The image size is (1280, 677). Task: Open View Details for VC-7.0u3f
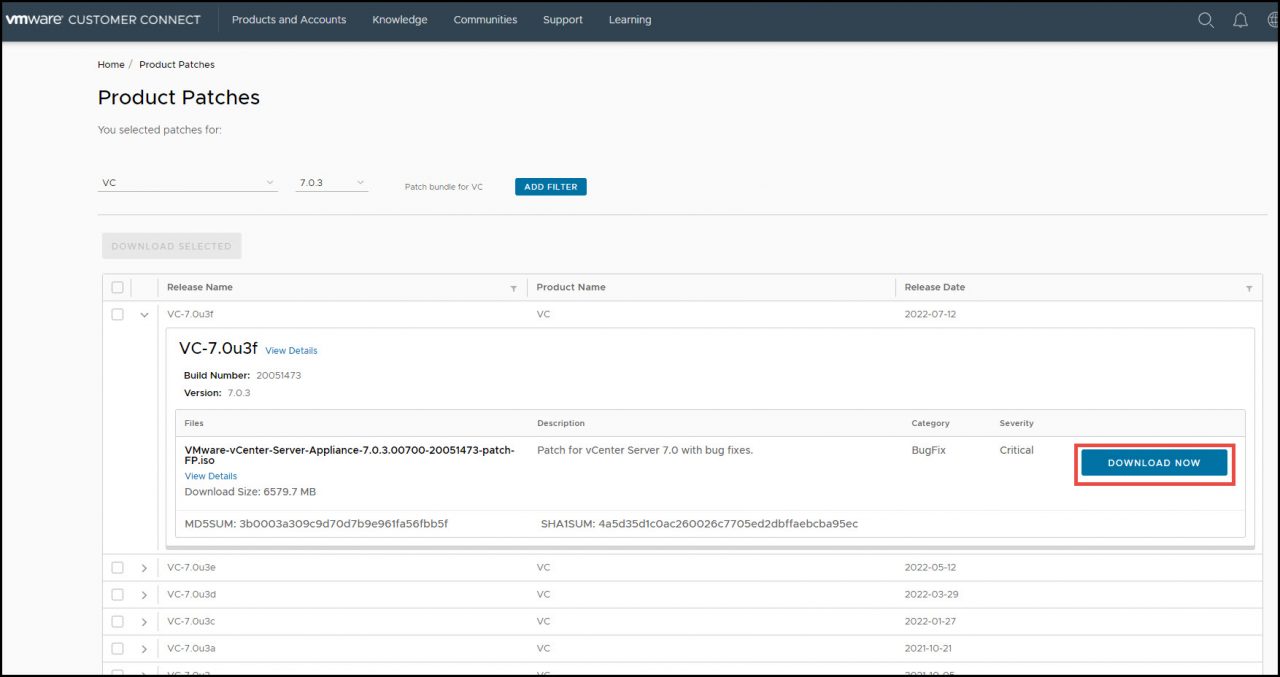point(291,350)
